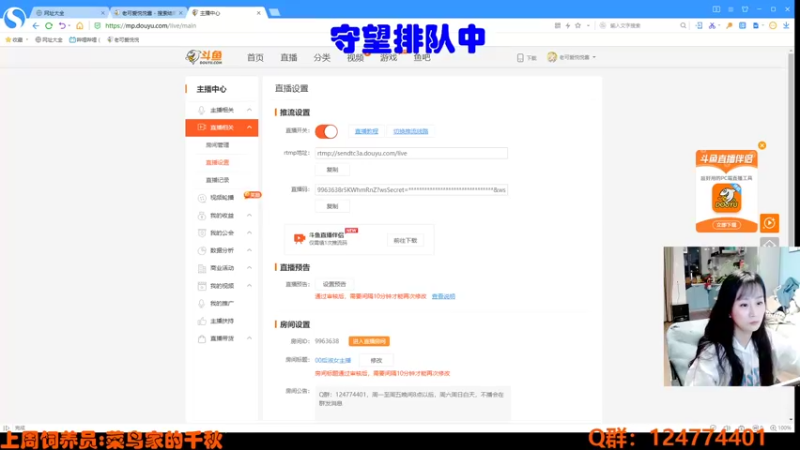Click the orange 进入直播间 button
Screen dimensions: 800x450
(369, 341)
